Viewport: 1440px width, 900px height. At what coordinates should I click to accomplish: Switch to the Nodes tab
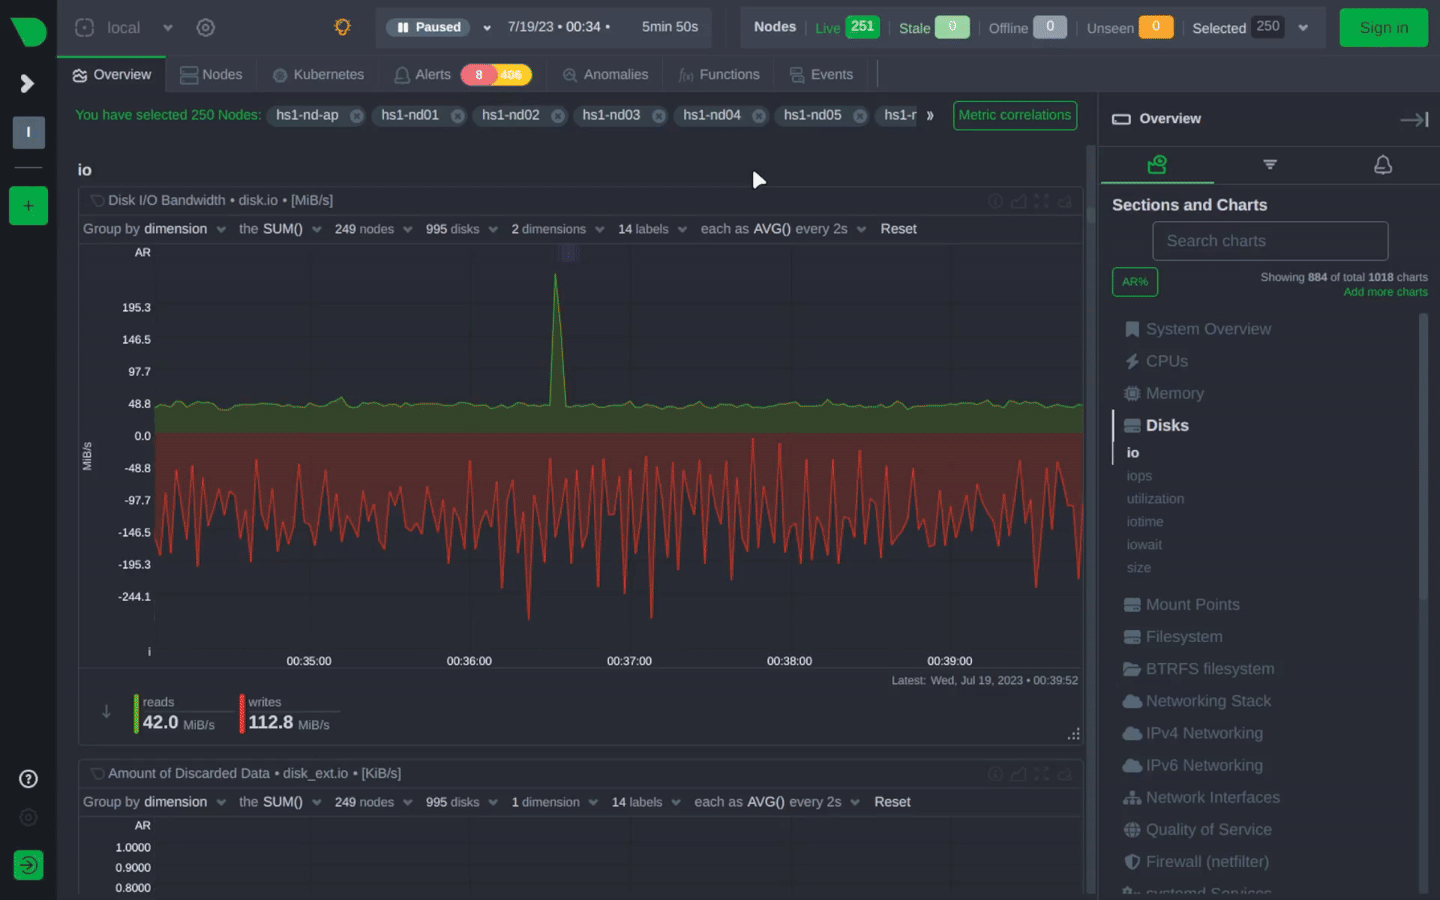pos(211,74)
